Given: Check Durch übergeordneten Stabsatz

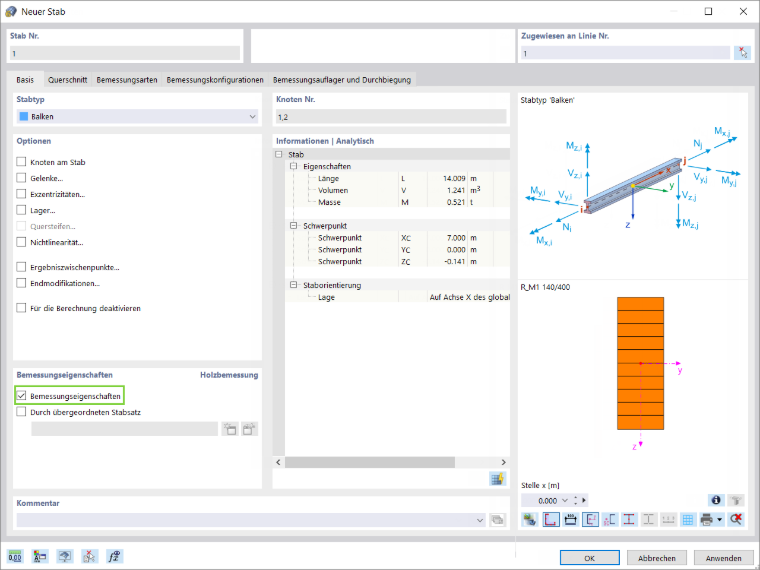Looking at the screenshot, I should point(21,412).
